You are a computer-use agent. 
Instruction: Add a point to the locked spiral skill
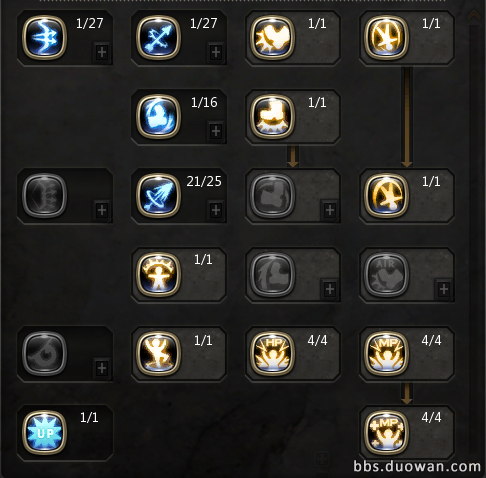point(102,368)
